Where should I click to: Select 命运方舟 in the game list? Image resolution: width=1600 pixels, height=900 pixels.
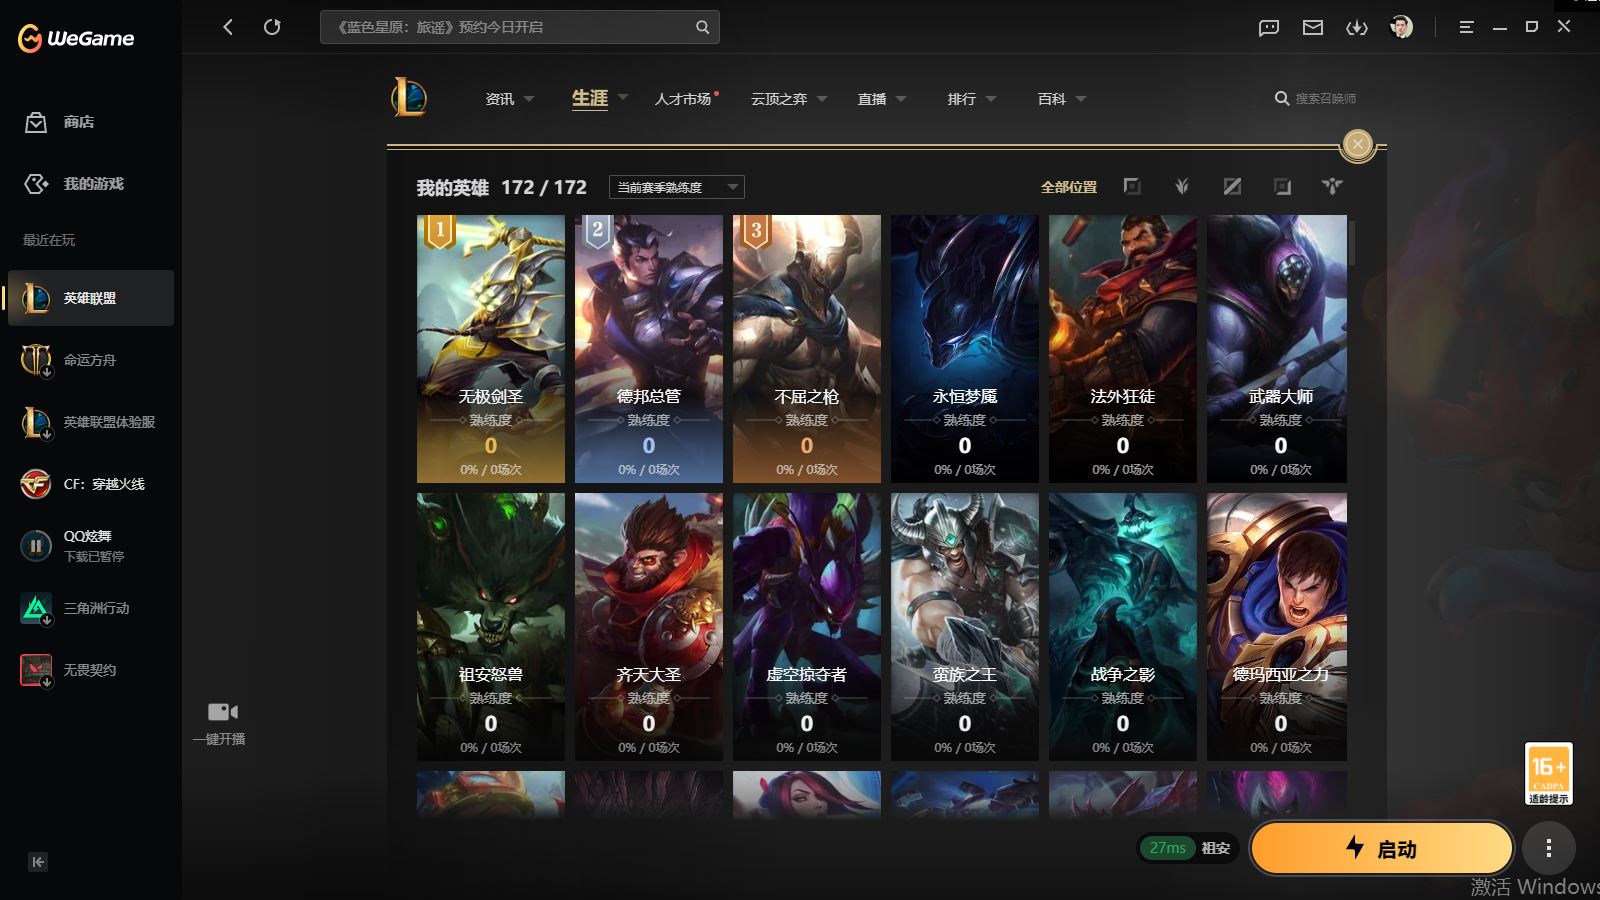[x=91, y=360]
